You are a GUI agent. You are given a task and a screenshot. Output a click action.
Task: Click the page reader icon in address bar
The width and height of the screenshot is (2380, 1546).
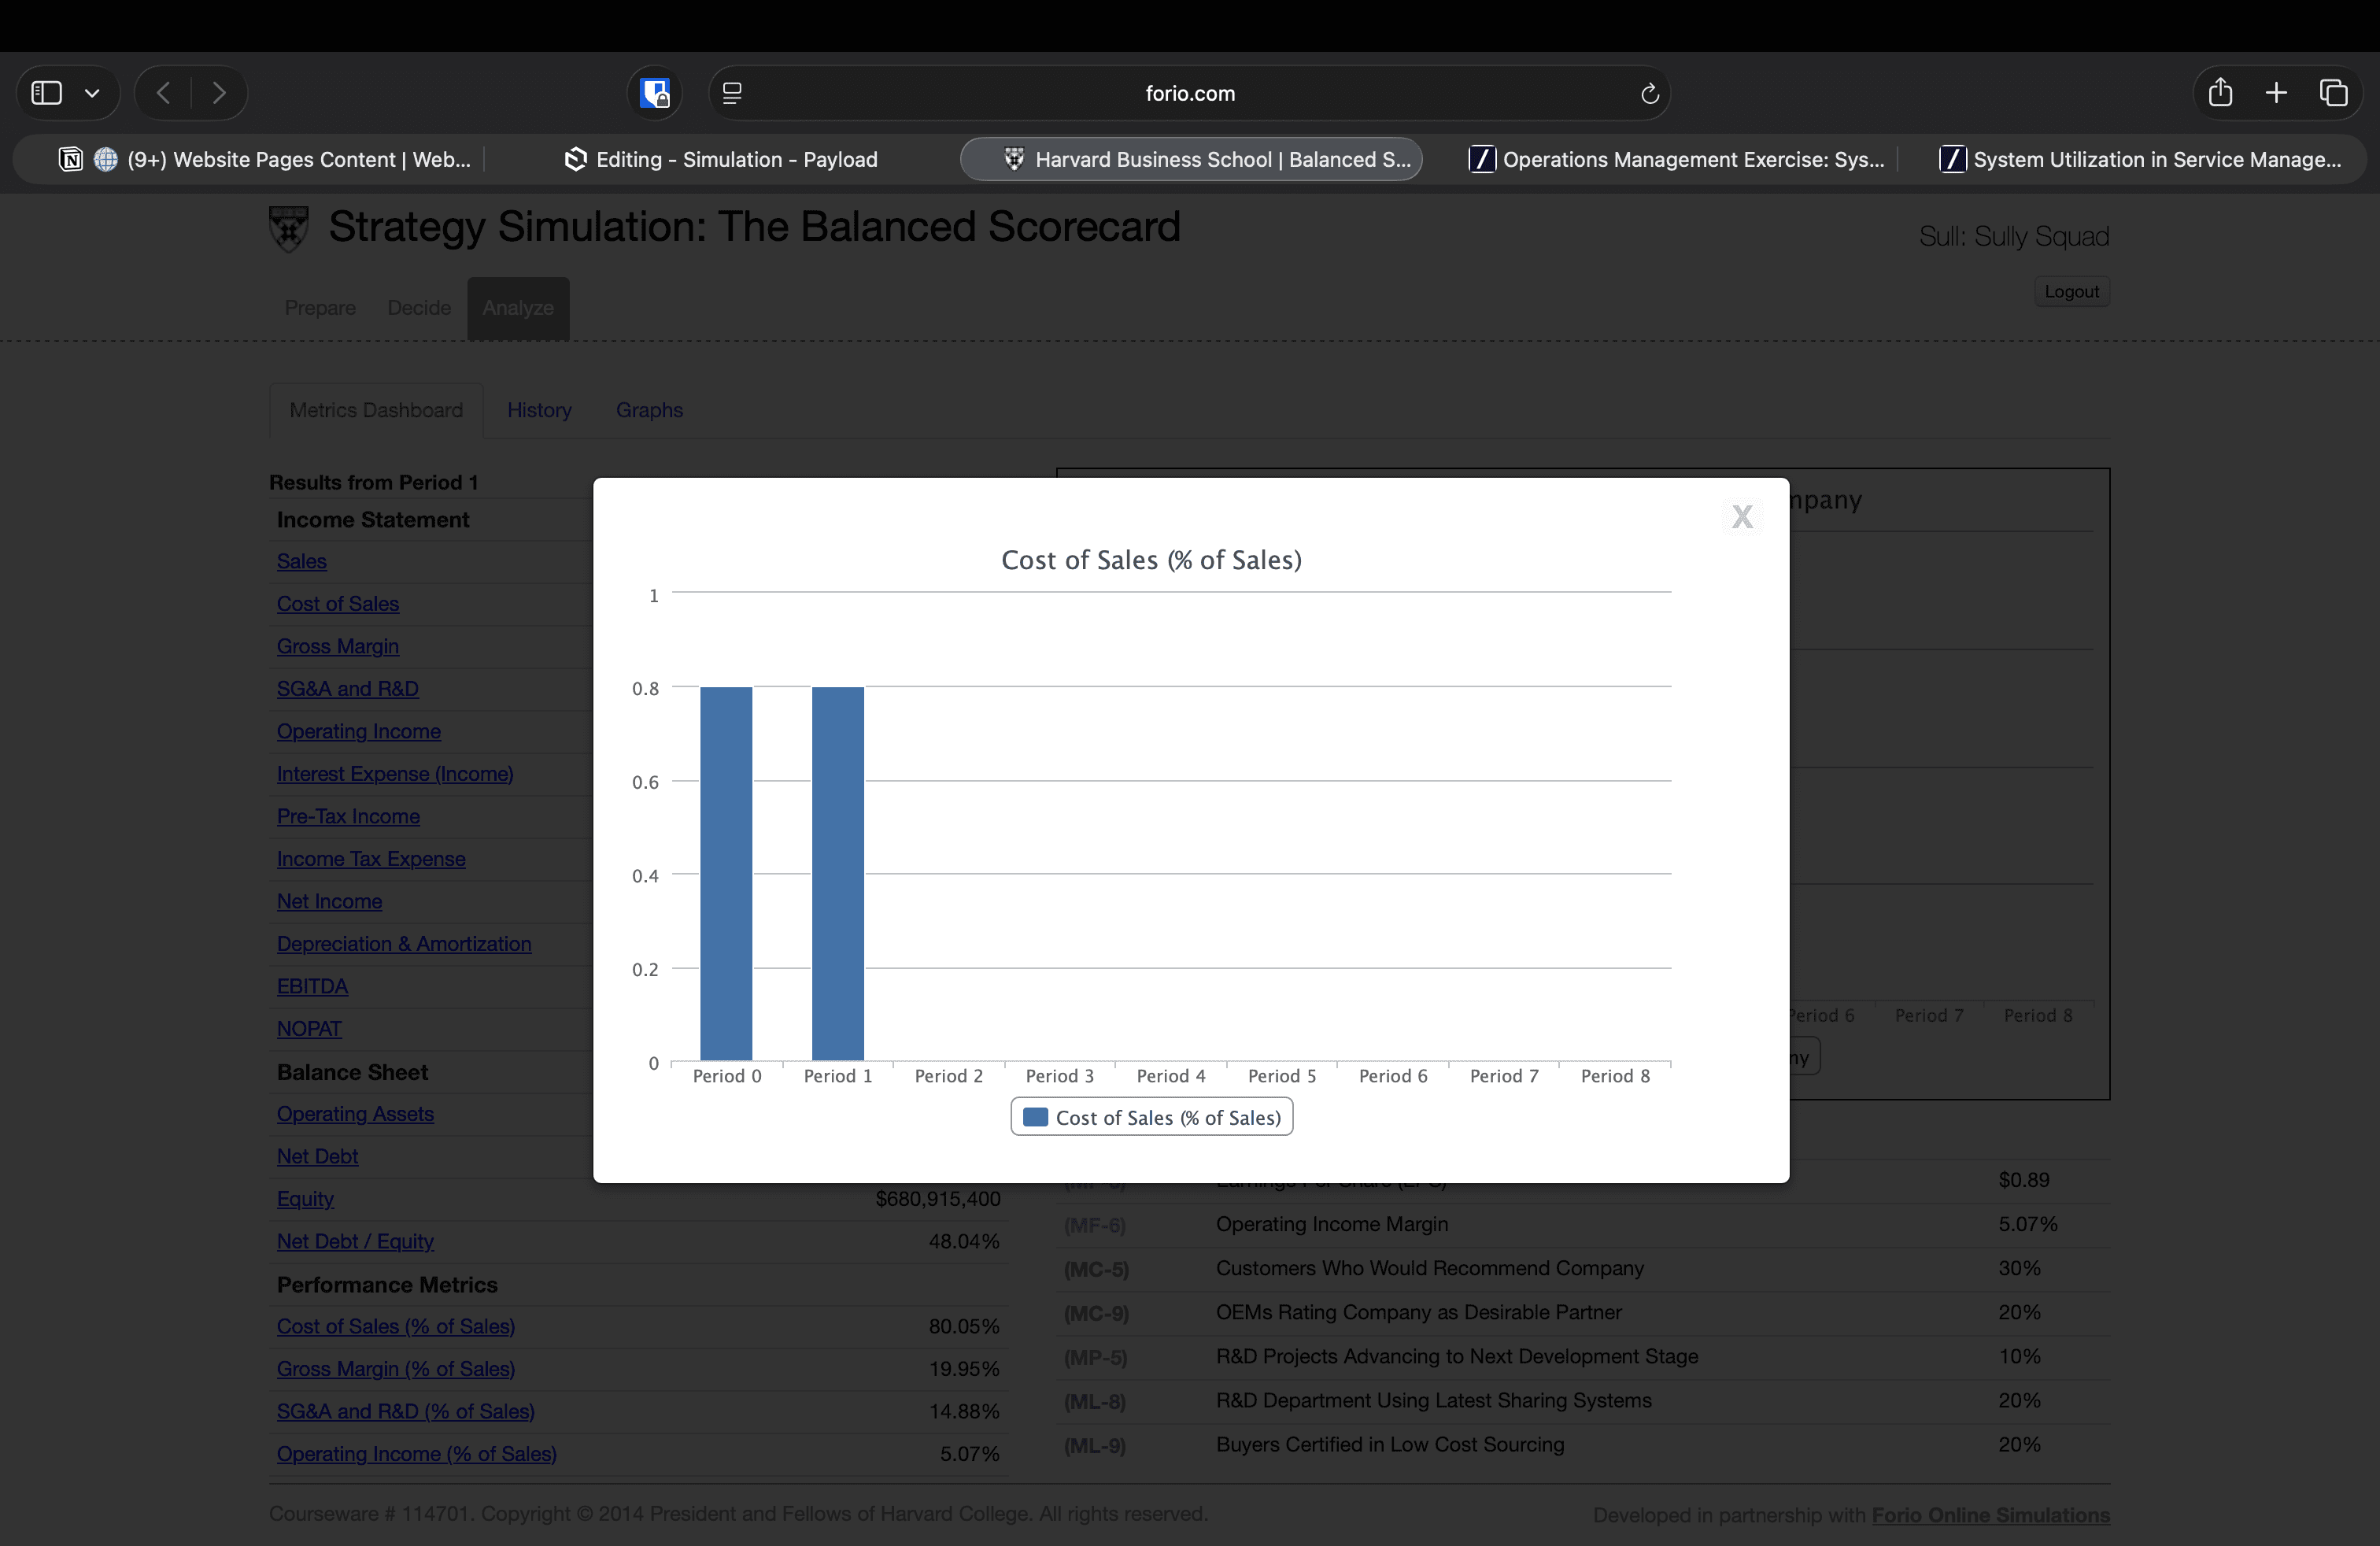(732, 93)
